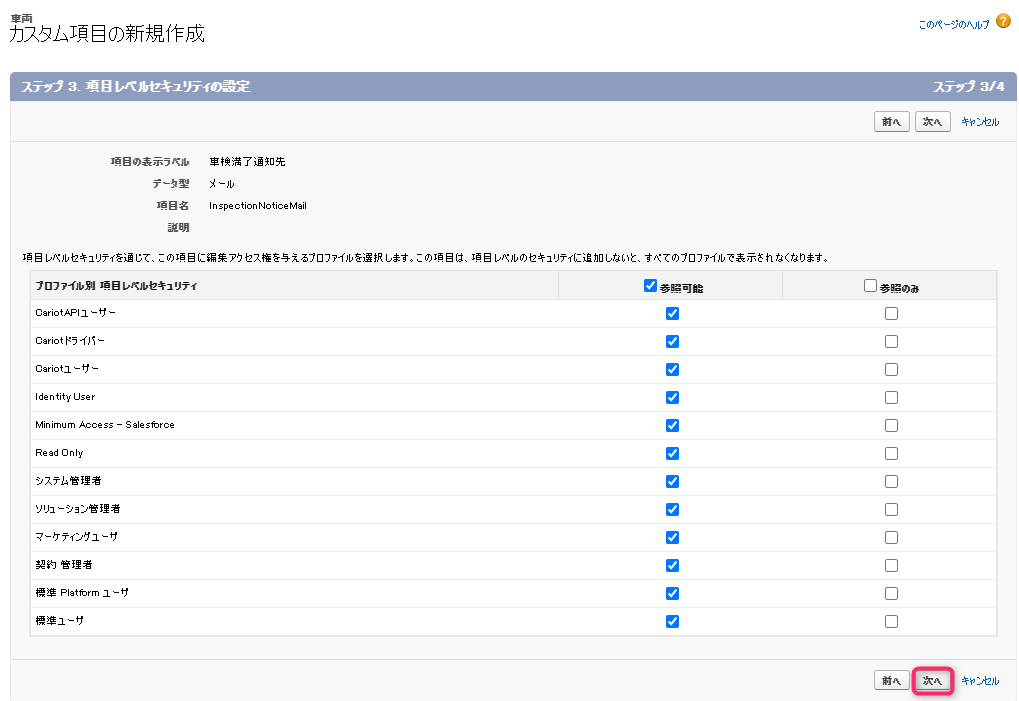The width and height of the screenshot is (1019, 701).
Task: Check 参照のみ for ソリューション管理者
Action: (x=891, y=509)
